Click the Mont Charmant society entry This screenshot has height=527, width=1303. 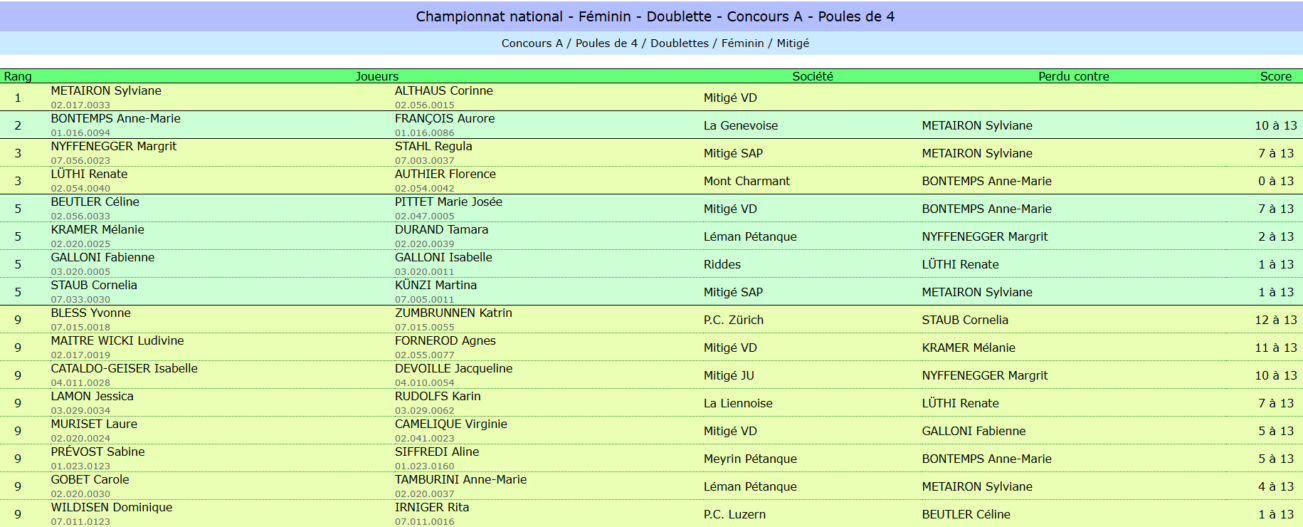pos(747,182)
